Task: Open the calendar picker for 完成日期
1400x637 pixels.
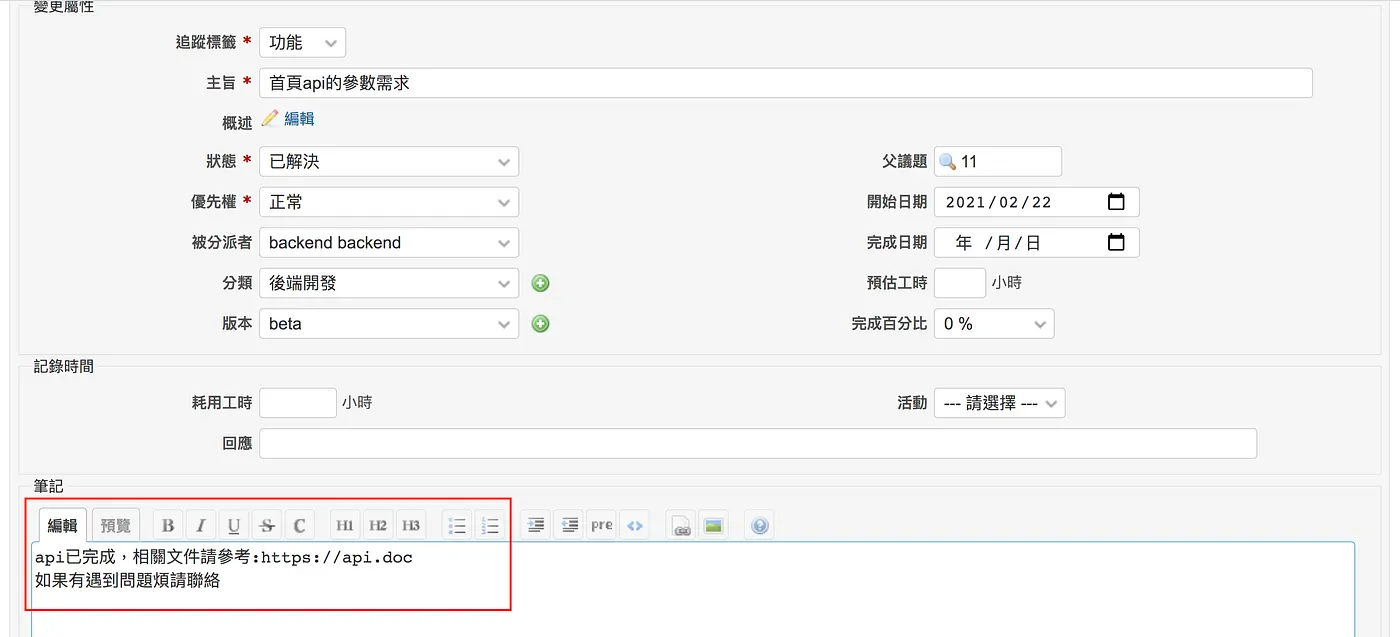Action: click(x=1117, y=242)
